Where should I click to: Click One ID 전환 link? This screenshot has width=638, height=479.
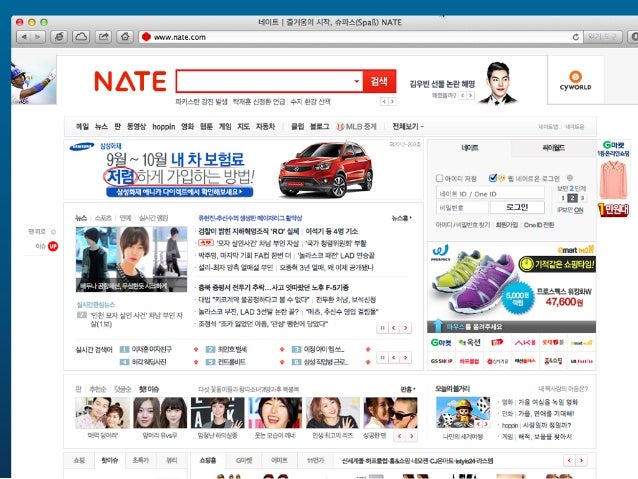click(539, 225)
